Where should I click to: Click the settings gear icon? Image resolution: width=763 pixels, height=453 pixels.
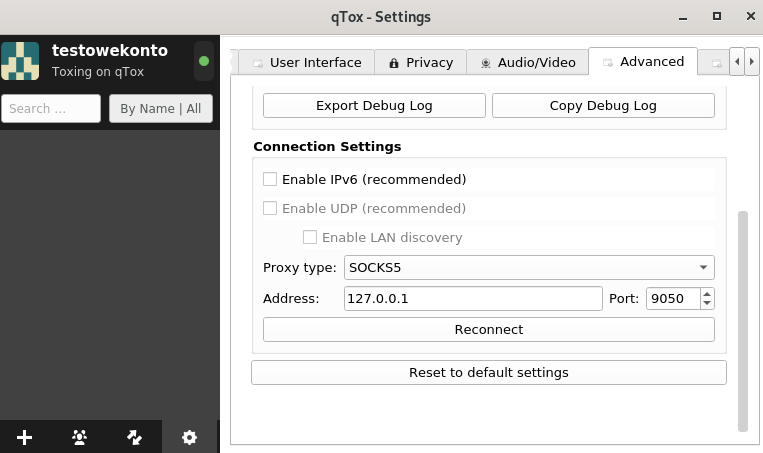tap(189, 437)
